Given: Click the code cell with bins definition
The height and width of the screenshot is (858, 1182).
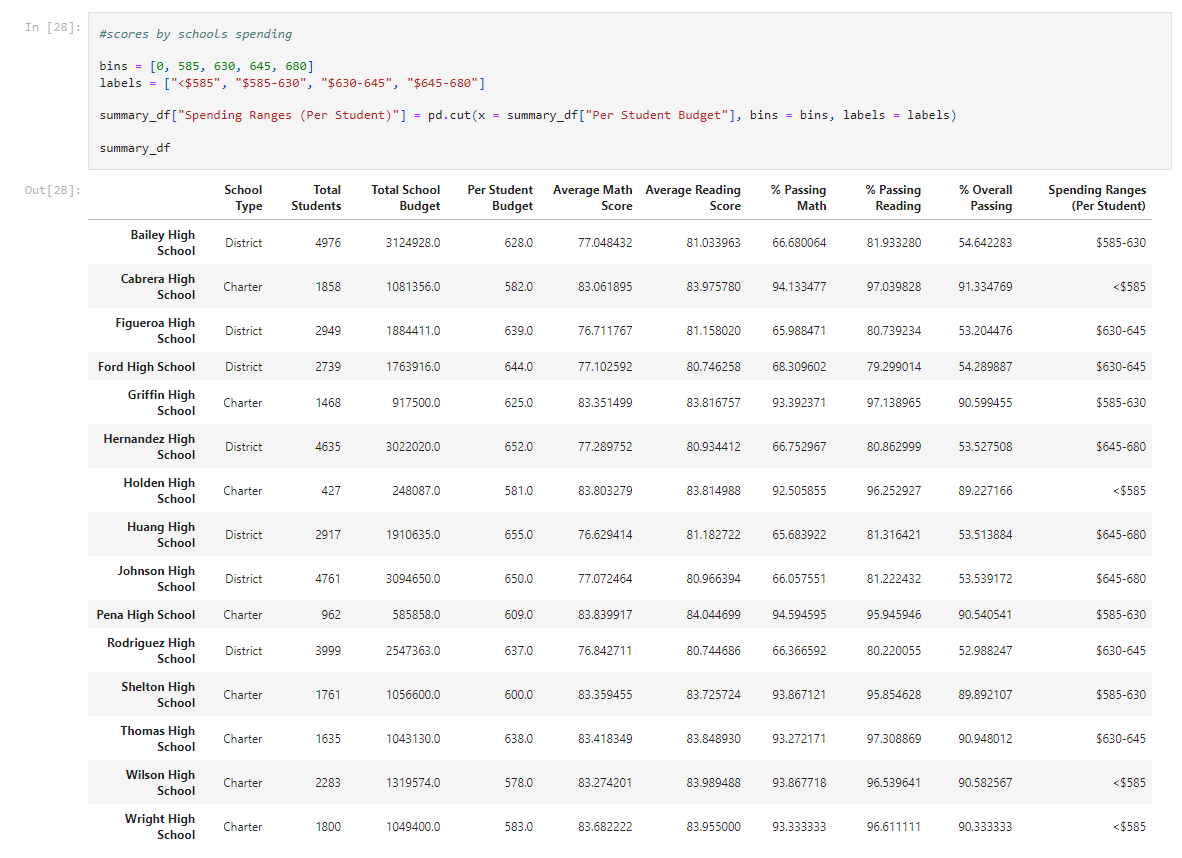Looking at the screenshot, I should point(629,90).
